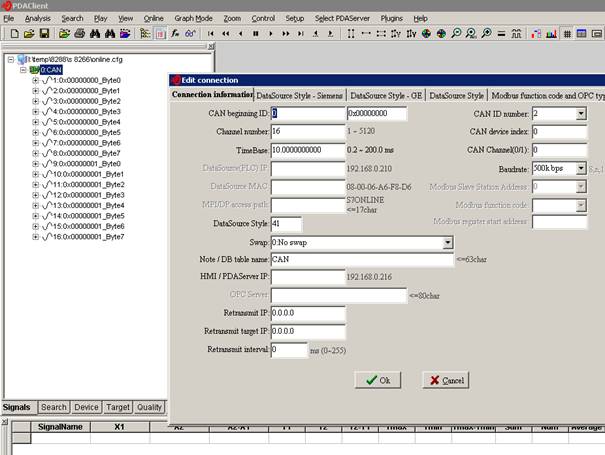Collapse the 0:CAN tree node
The height and width of the screenshot is (455, 605).
coord(22,70)
